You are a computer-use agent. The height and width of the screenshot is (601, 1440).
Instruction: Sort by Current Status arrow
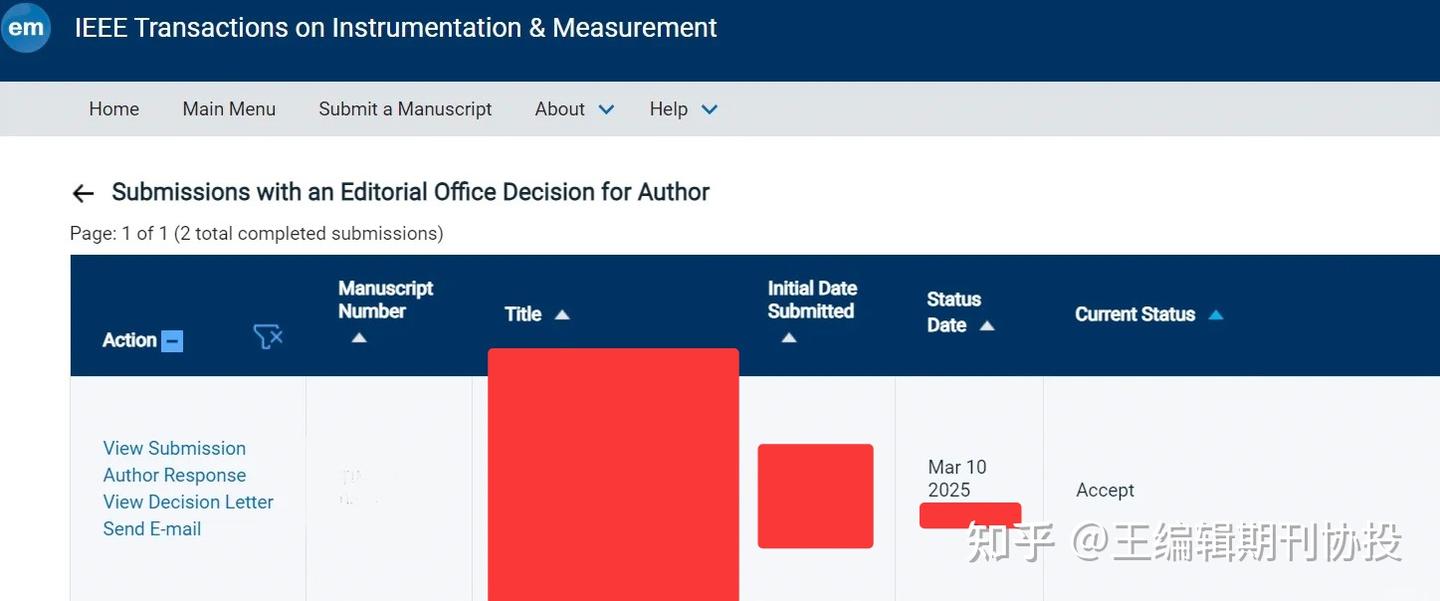(1216, 315)
